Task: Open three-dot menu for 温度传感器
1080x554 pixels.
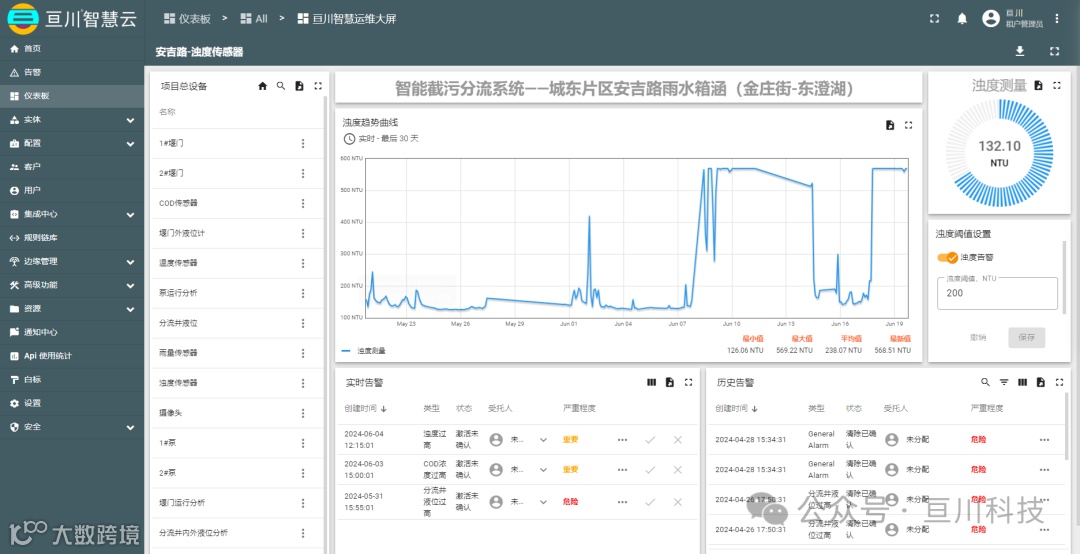Action: coord(302,263)
